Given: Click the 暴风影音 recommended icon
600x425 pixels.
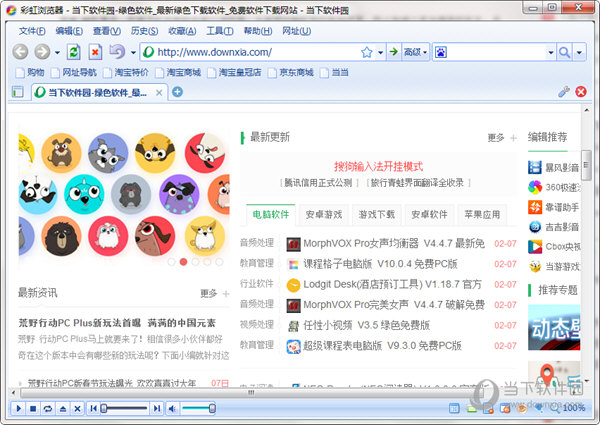Looking at the screenshot, I should tap(535, 168).
